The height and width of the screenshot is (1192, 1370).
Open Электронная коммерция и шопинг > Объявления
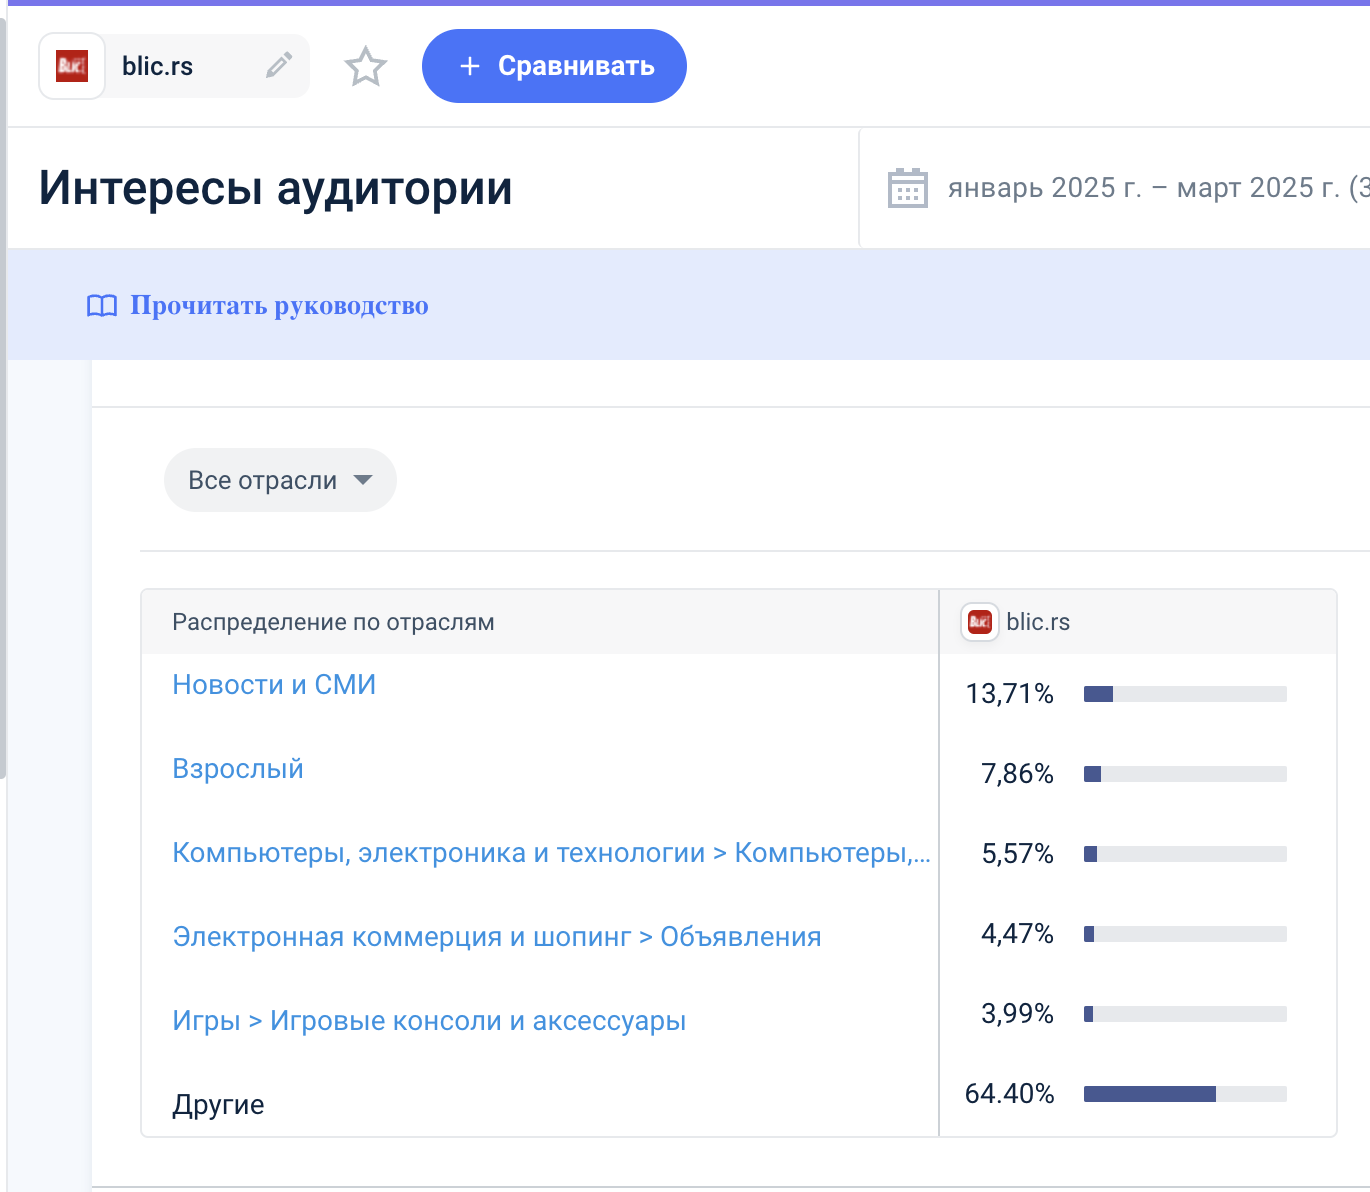pyautogui.click(x=497, y=937)
